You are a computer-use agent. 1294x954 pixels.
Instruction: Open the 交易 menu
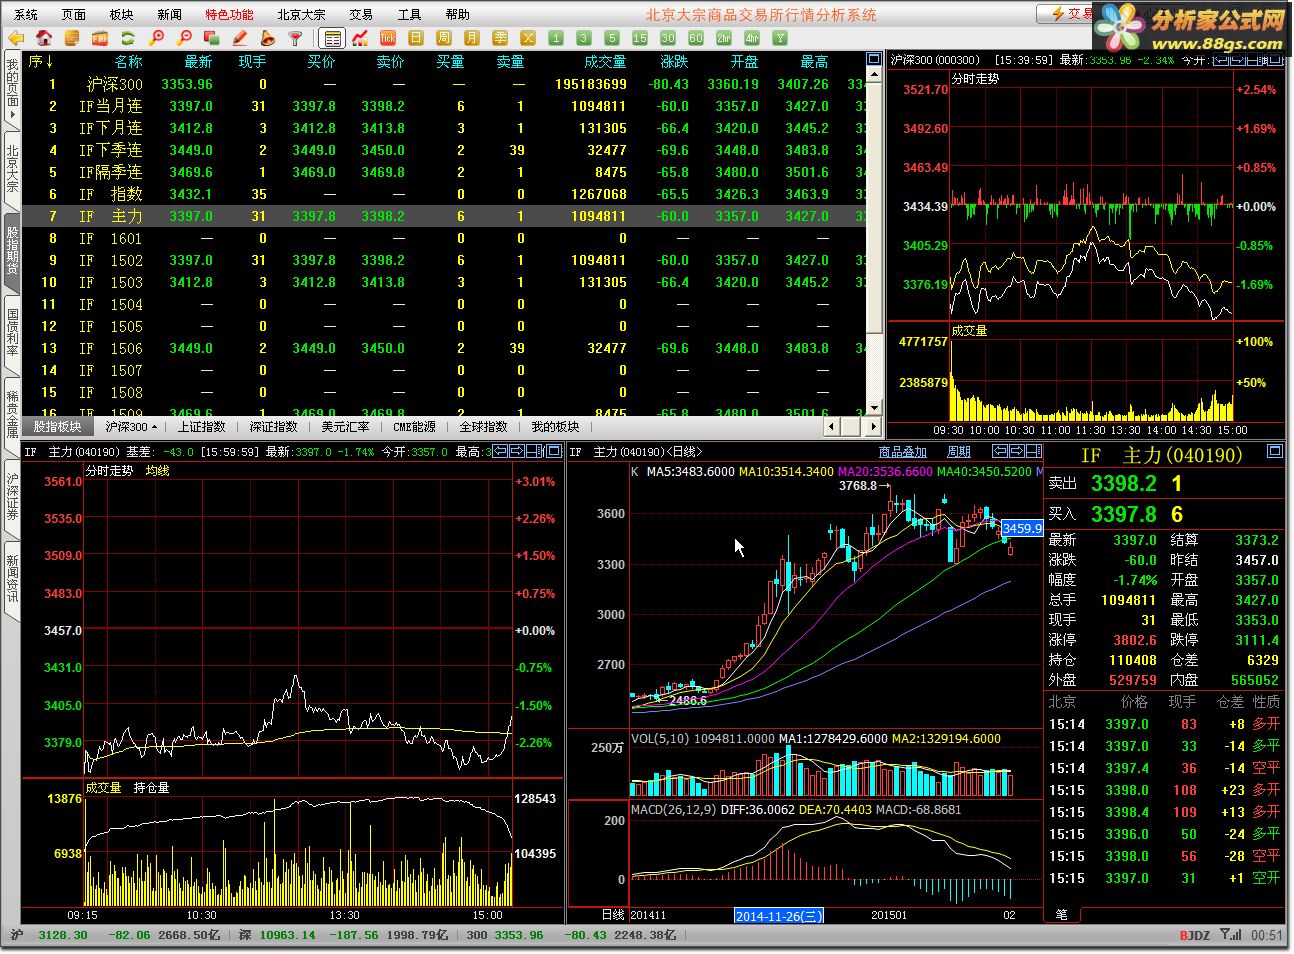(x=361, y=14)
